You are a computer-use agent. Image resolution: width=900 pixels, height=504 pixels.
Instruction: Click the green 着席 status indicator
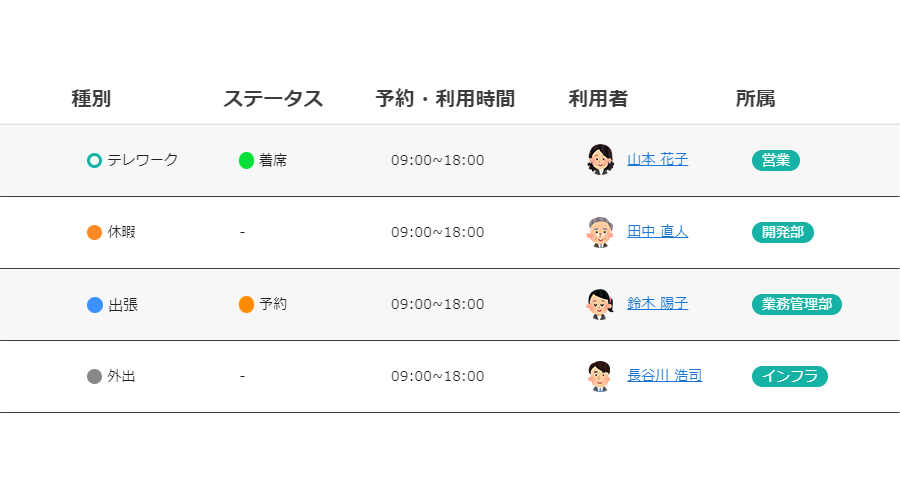[x=246, y=160]
